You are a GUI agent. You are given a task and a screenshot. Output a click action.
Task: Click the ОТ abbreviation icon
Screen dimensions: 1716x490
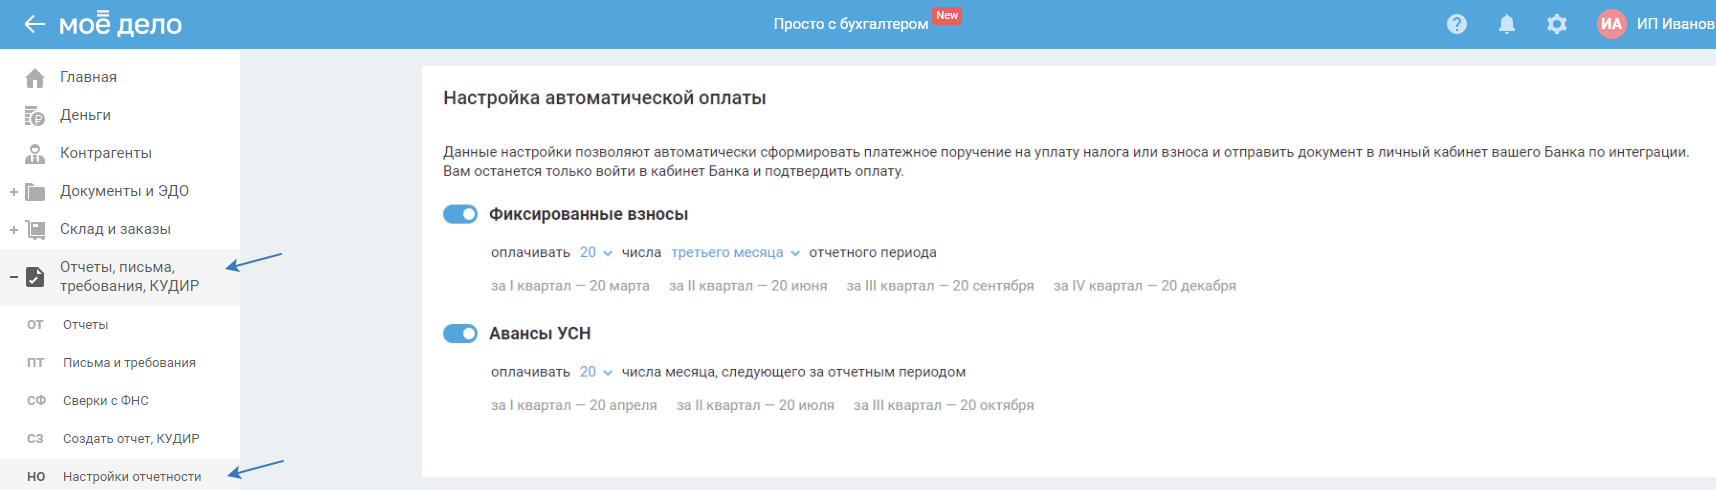[x=36, y=325]
